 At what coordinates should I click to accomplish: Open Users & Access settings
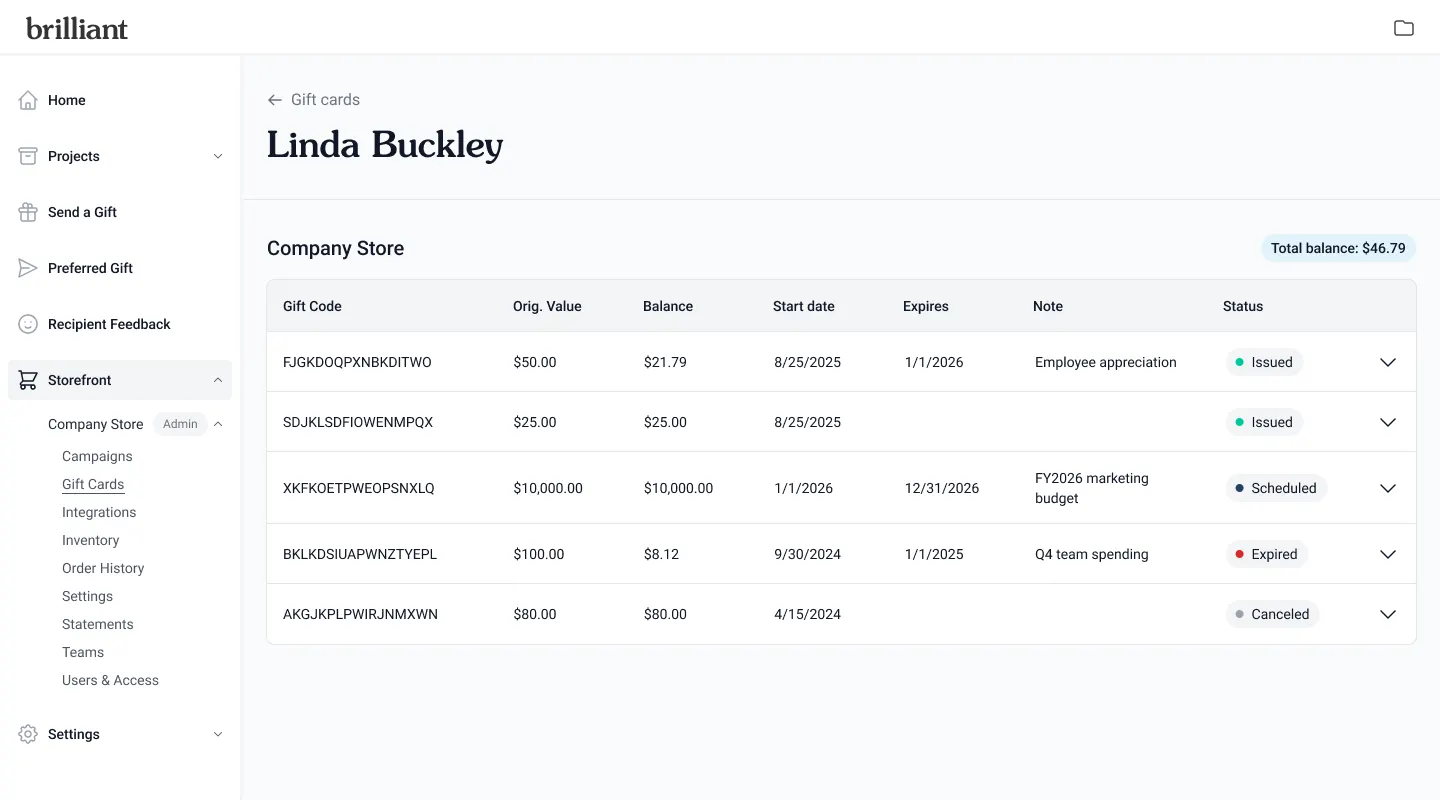110,680
